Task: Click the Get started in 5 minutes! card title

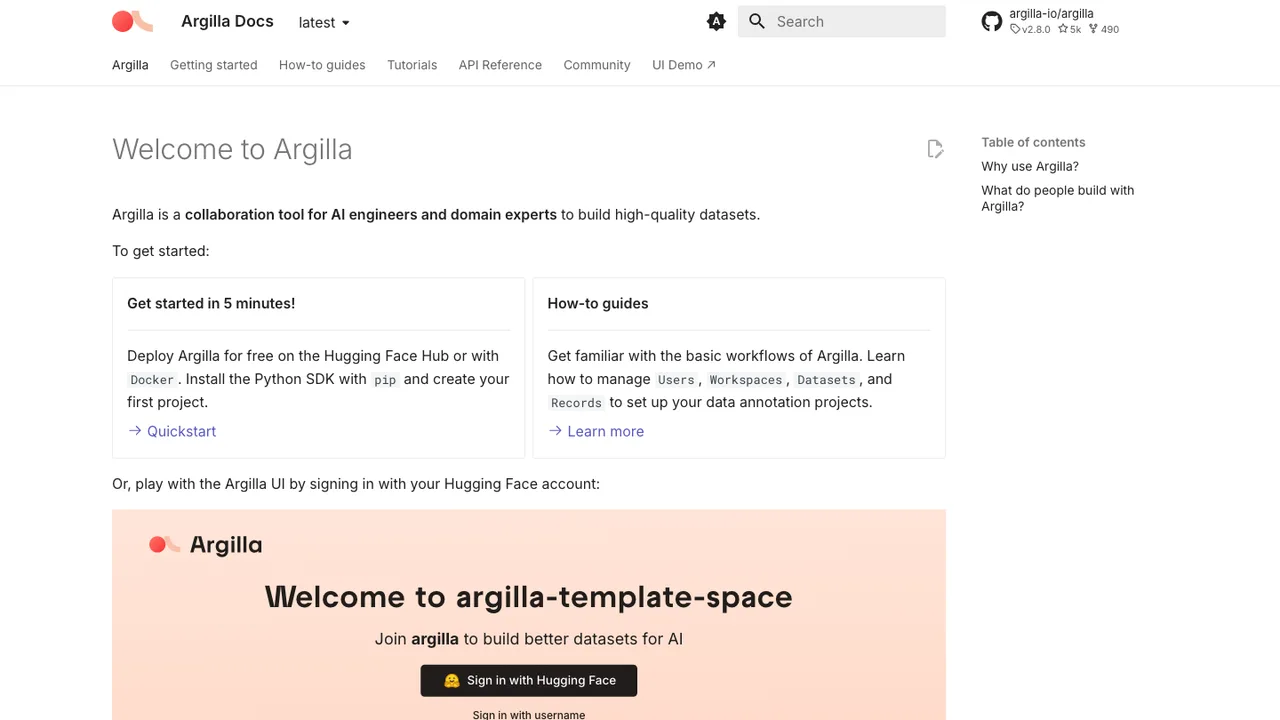Action: (211, 303)
